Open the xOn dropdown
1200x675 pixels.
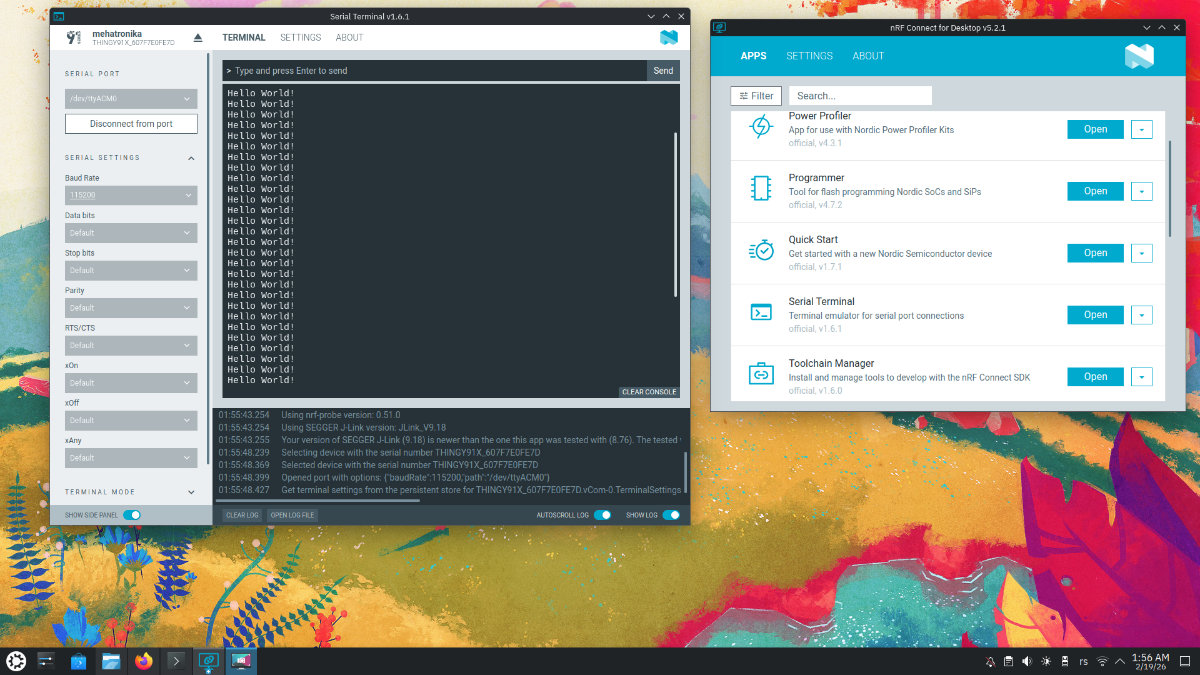(x=131, y=383)
